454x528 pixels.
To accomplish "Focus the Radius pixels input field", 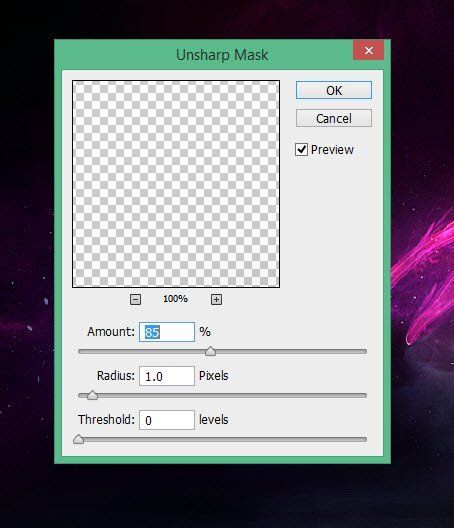I will click(167, 376).
